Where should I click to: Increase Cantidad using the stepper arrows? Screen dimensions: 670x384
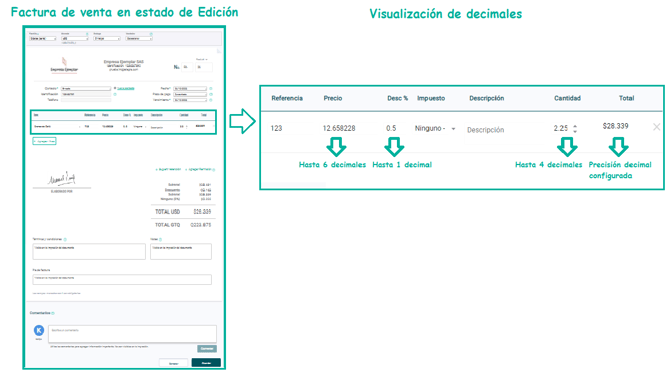575,126
